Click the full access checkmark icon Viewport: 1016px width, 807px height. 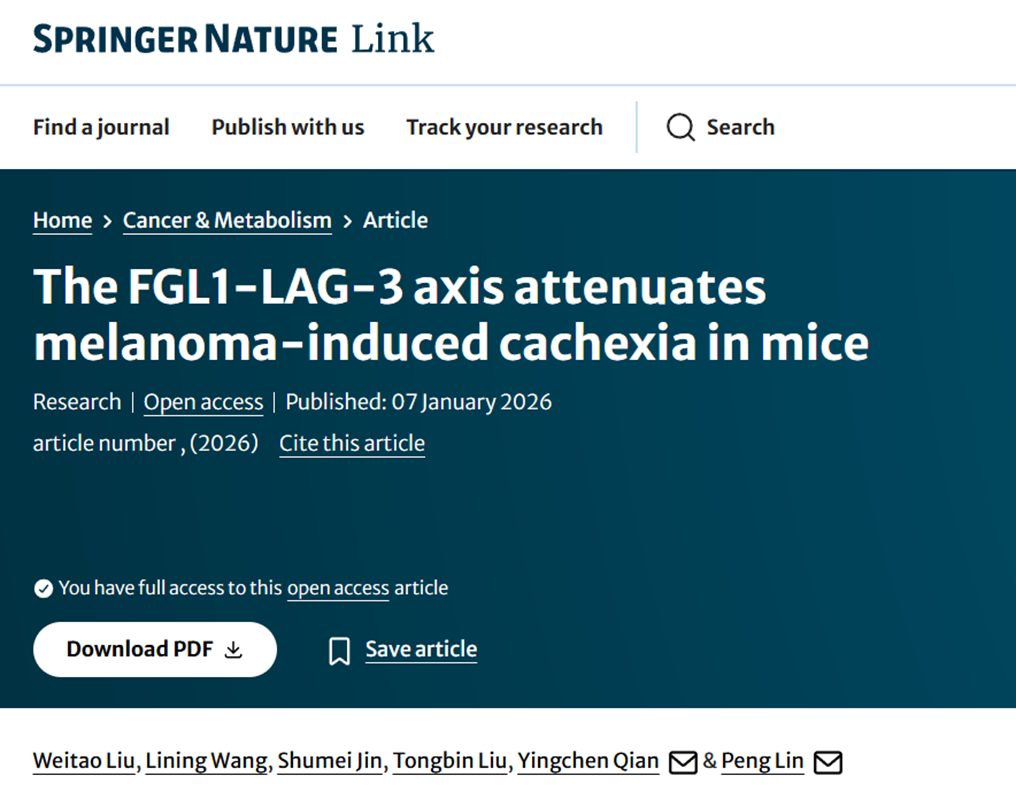coord(43,588)
